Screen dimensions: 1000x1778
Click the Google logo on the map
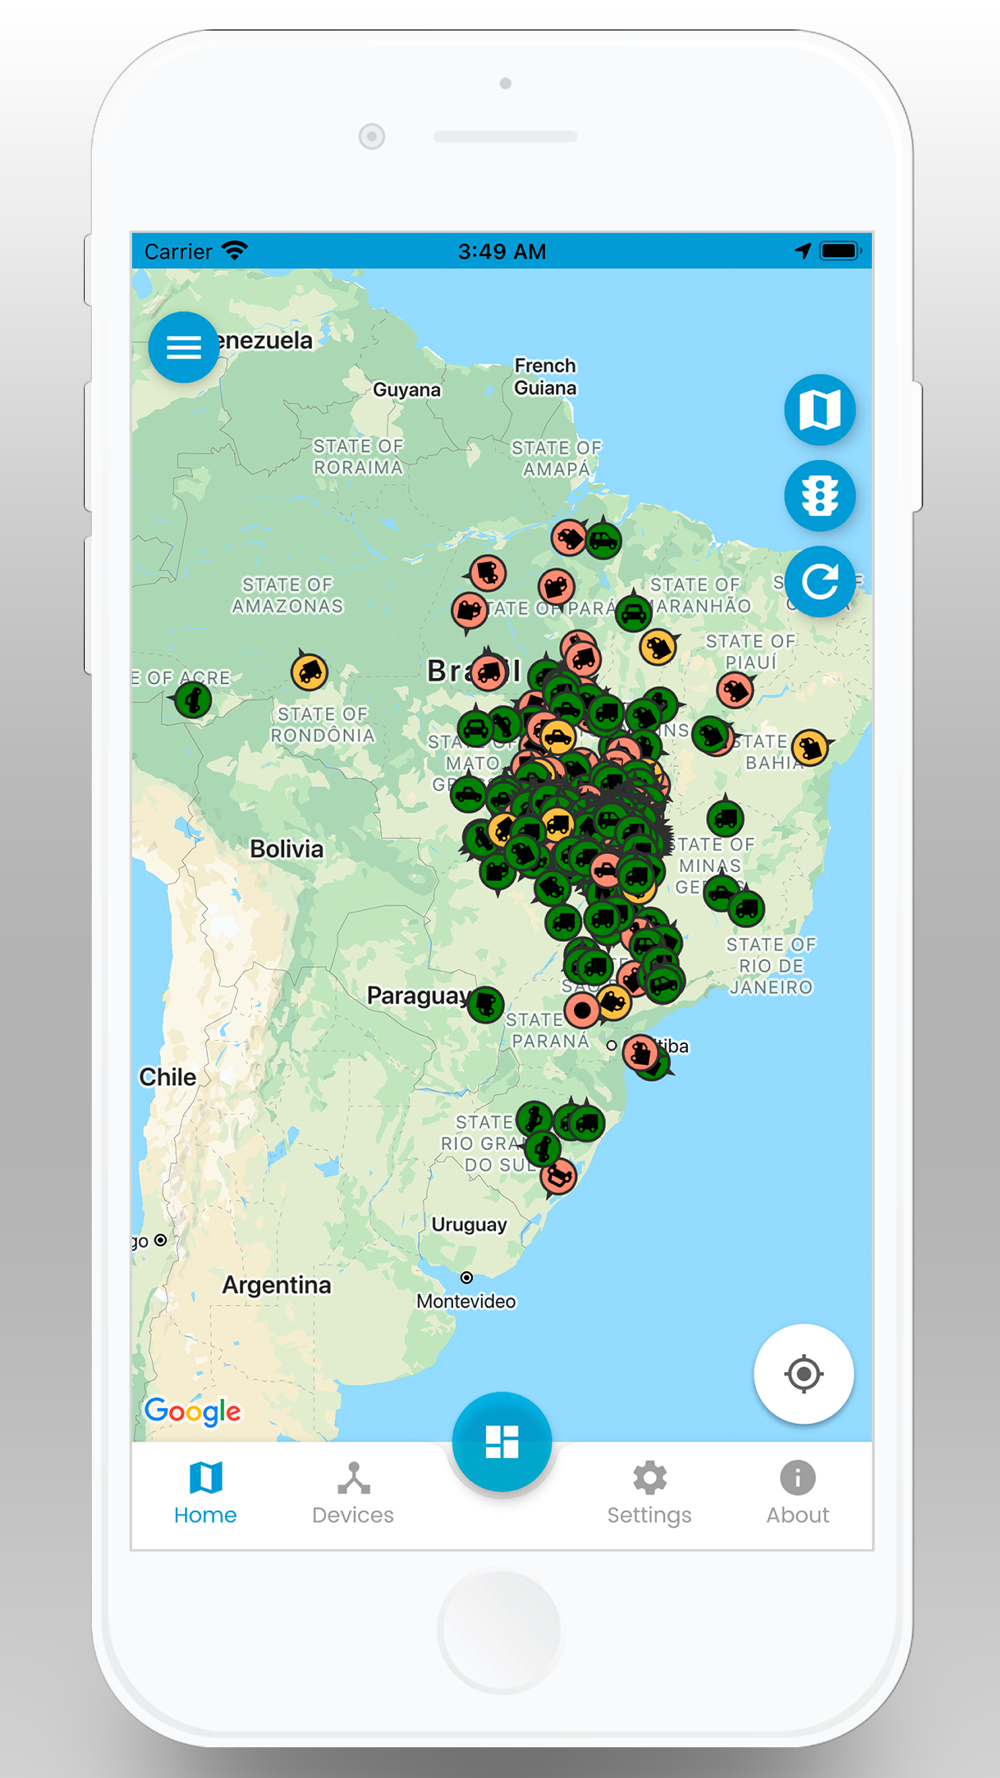[x=193, y=1411]
